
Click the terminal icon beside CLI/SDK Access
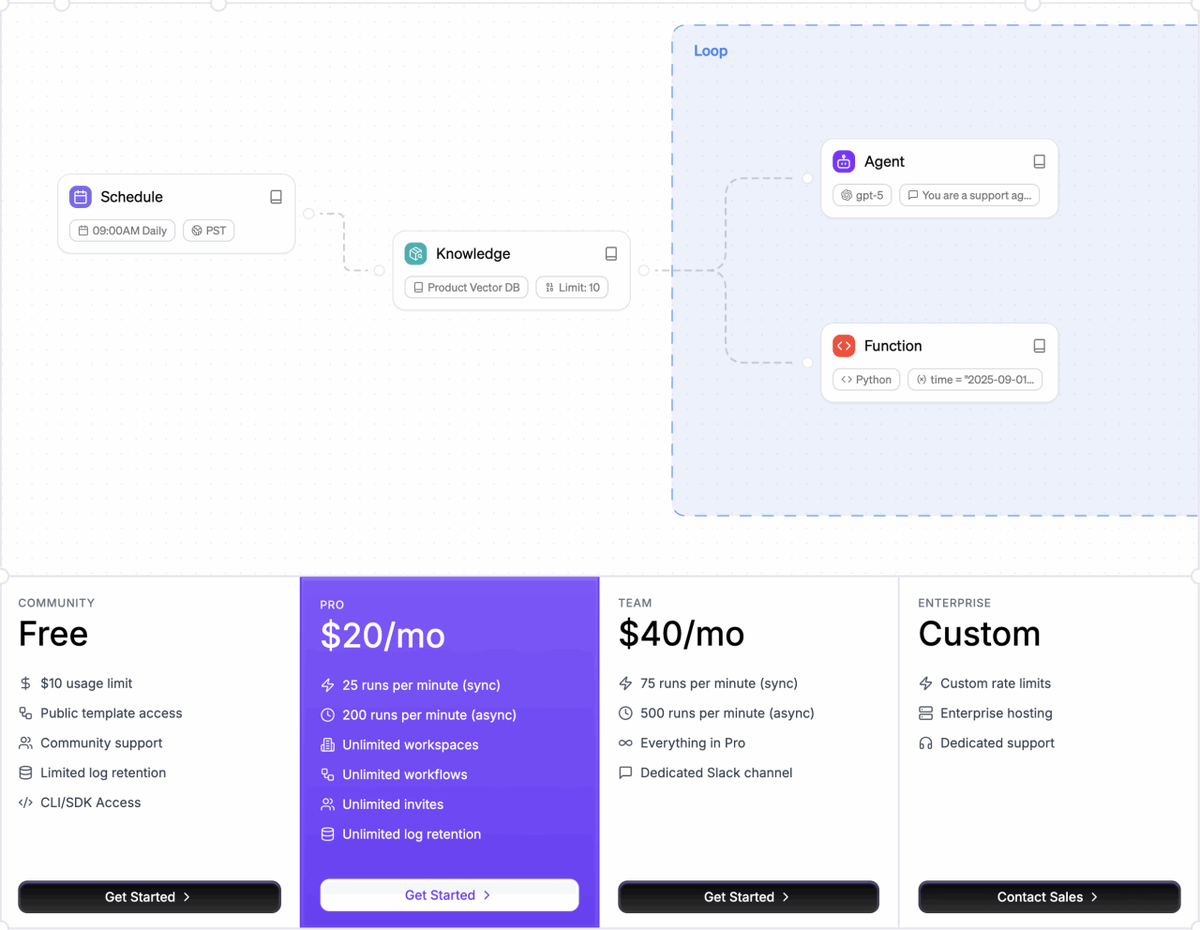pos(24,802)
